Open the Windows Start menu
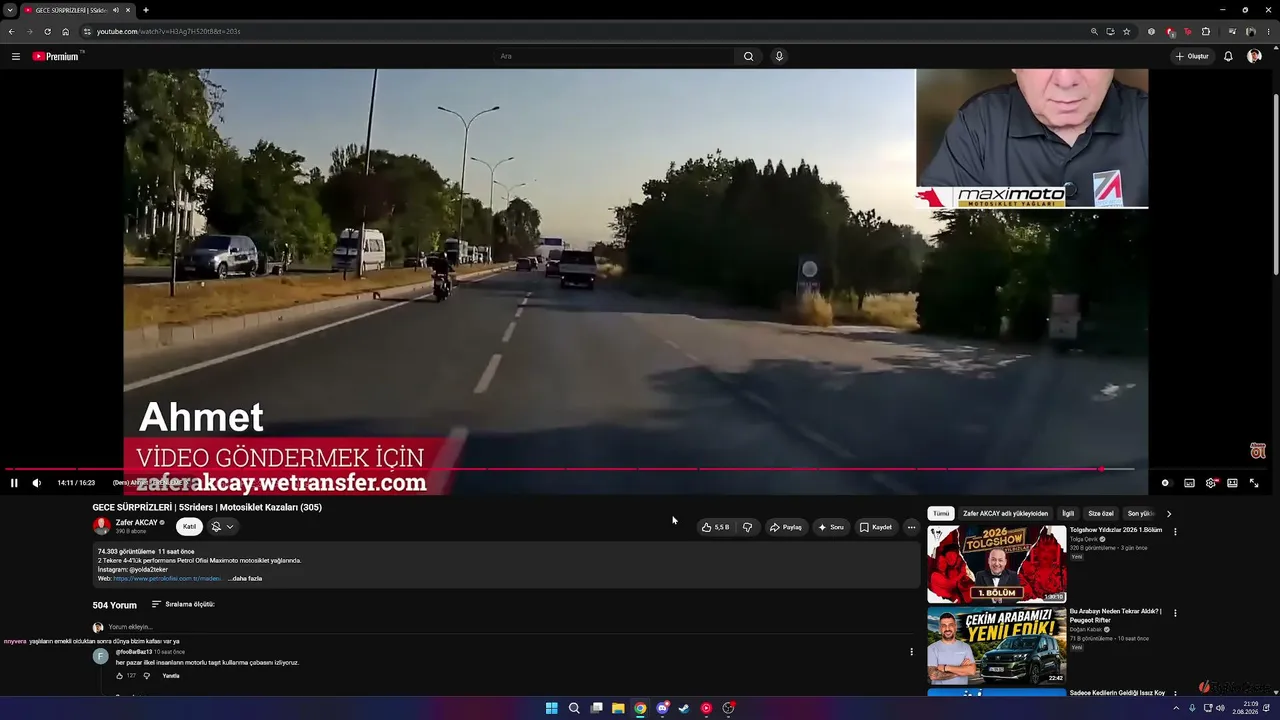 551,708
